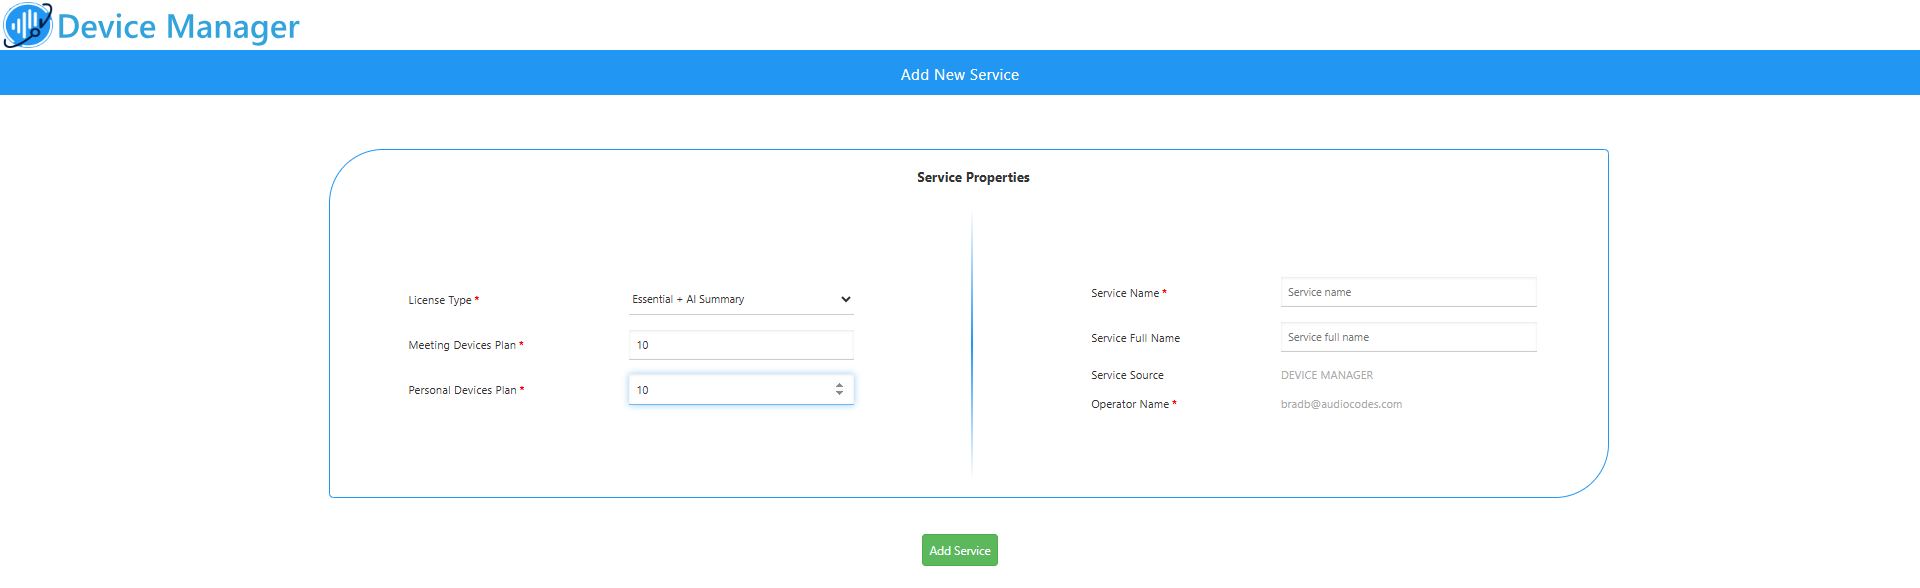Image resolution: width=1920 pixels, height=588 pixels.
Task: Focus the Meeting Devices Plan field
Action: (x=741, y=345)
